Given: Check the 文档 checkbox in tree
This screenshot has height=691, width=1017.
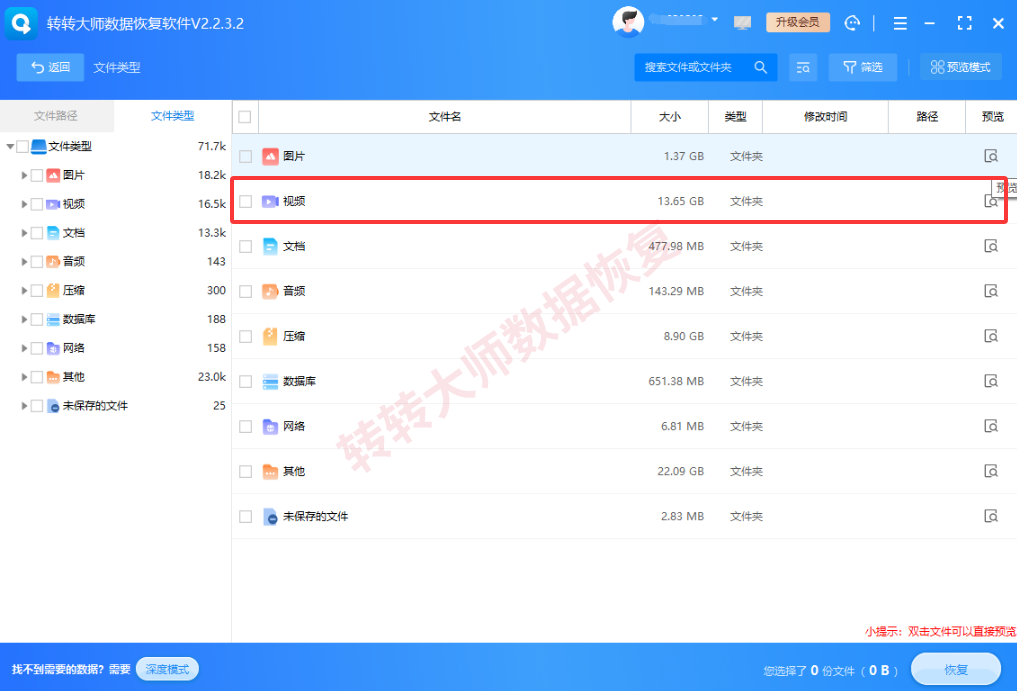Looking at the screenshot, I should tap(37, 233).
